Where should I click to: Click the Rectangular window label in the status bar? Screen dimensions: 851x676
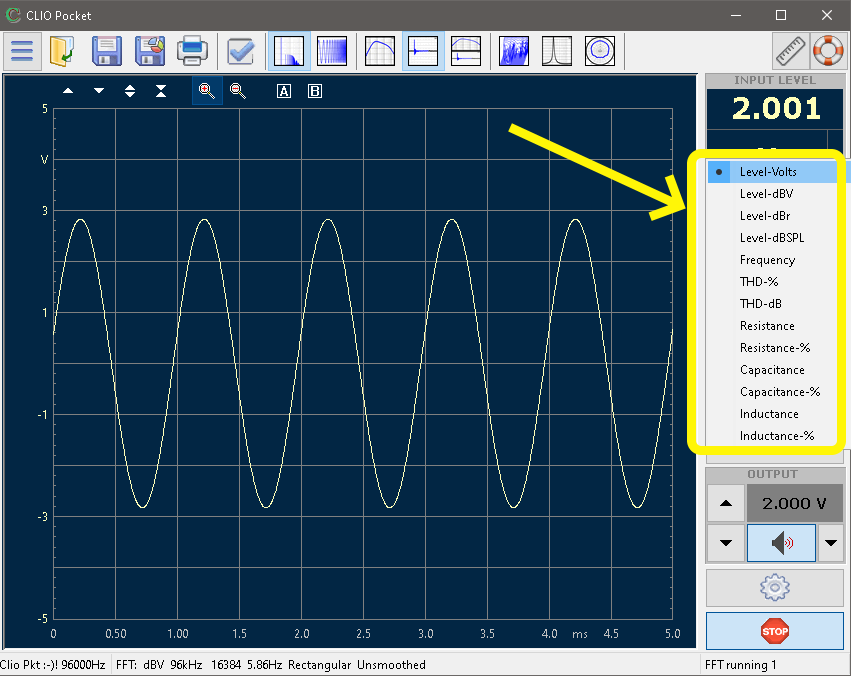point(319,665)
